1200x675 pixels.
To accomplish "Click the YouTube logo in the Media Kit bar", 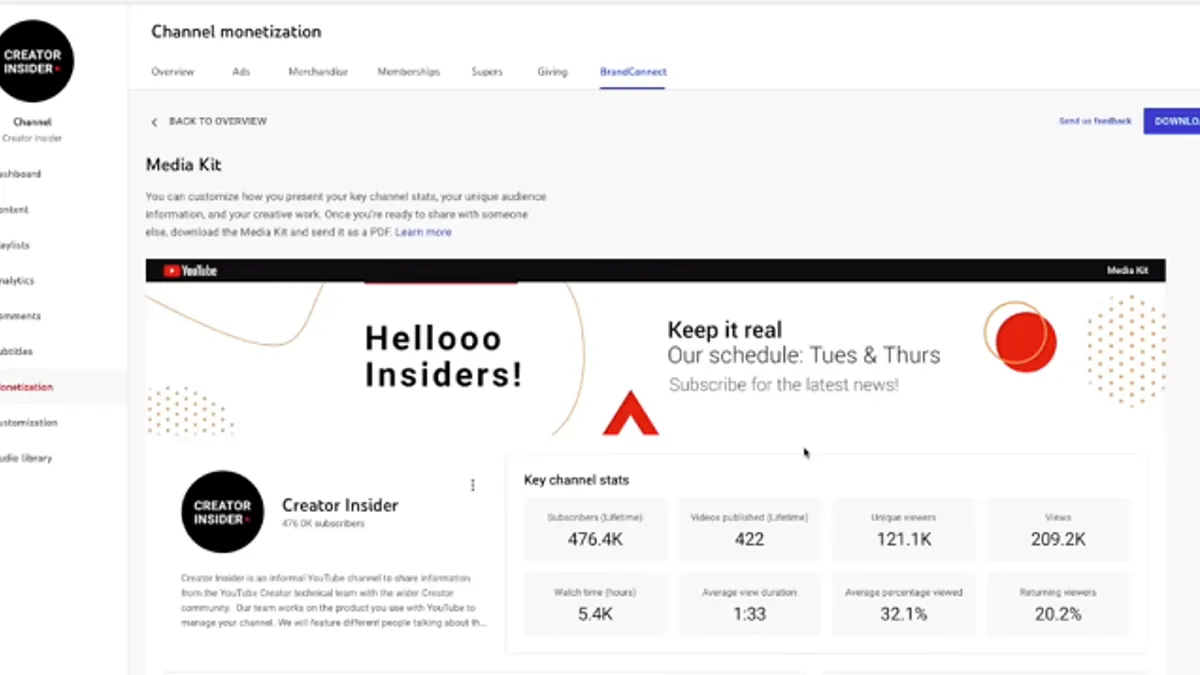I will point(190,270).
